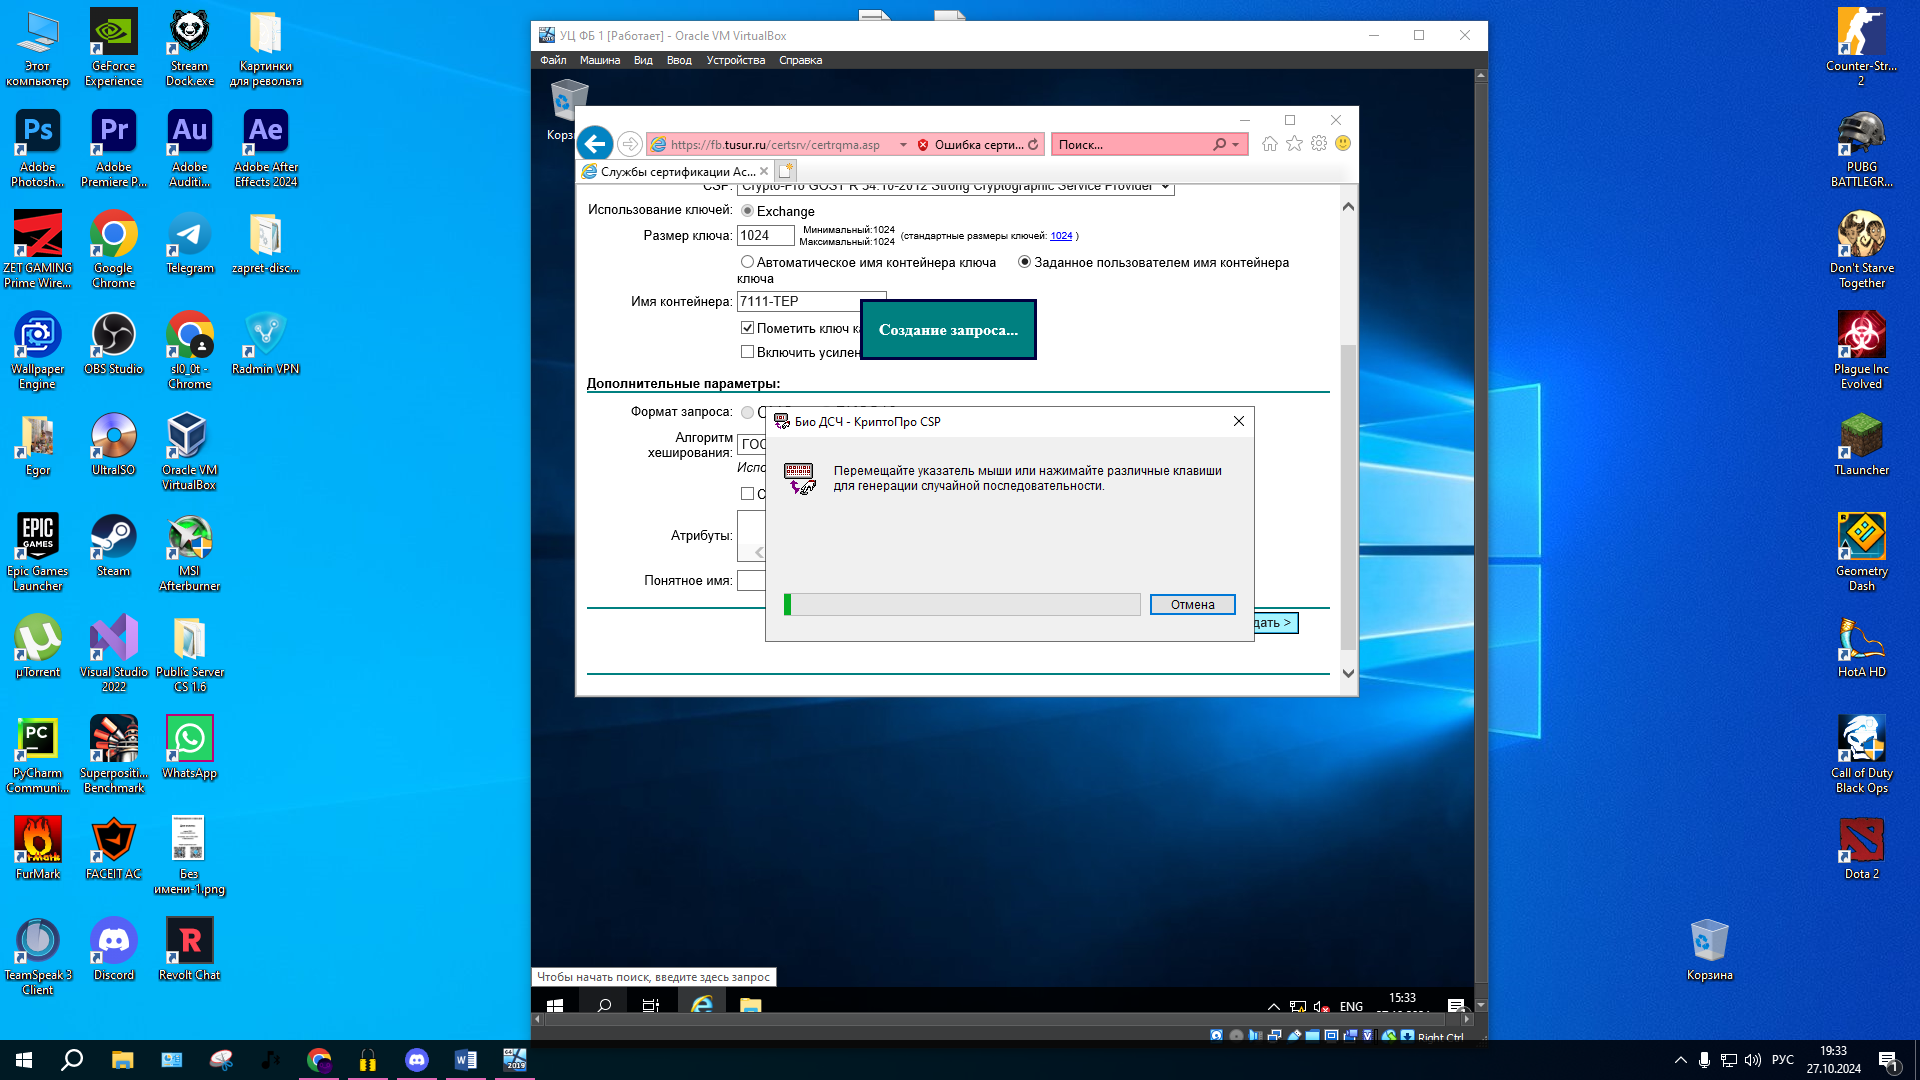The height and width of the screenshot is (1080, 1920).
Task: Click the Internet Explorer back arrow button
Action: [x=595, y=144]
